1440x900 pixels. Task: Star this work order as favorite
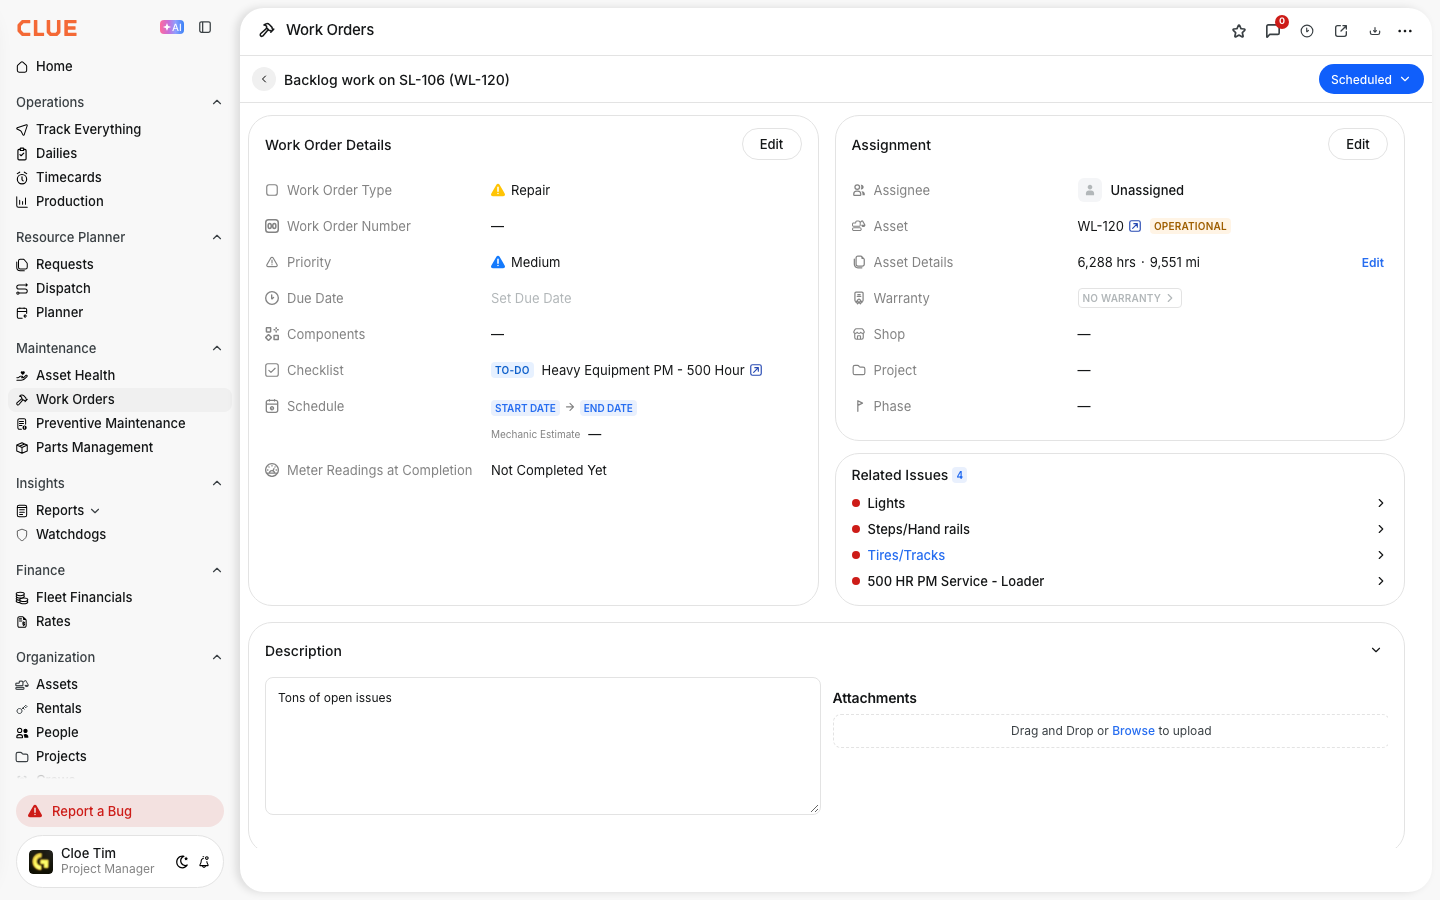[1239, 31]
